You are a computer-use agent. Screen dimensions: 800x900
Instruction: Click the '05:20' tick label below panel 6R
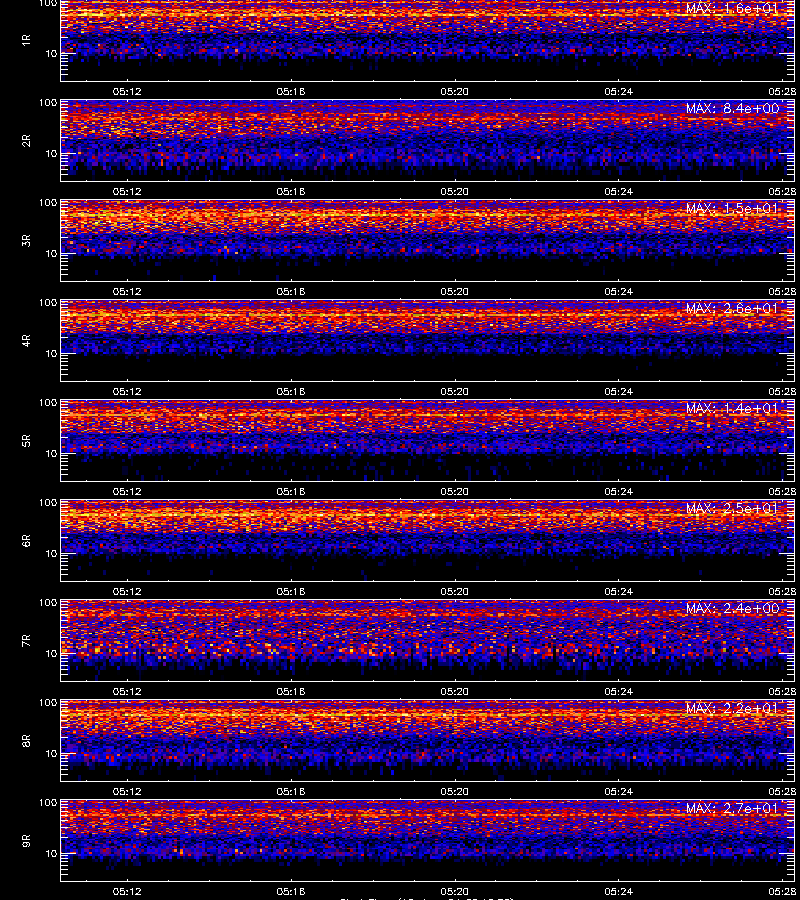(x=455, y=591)
